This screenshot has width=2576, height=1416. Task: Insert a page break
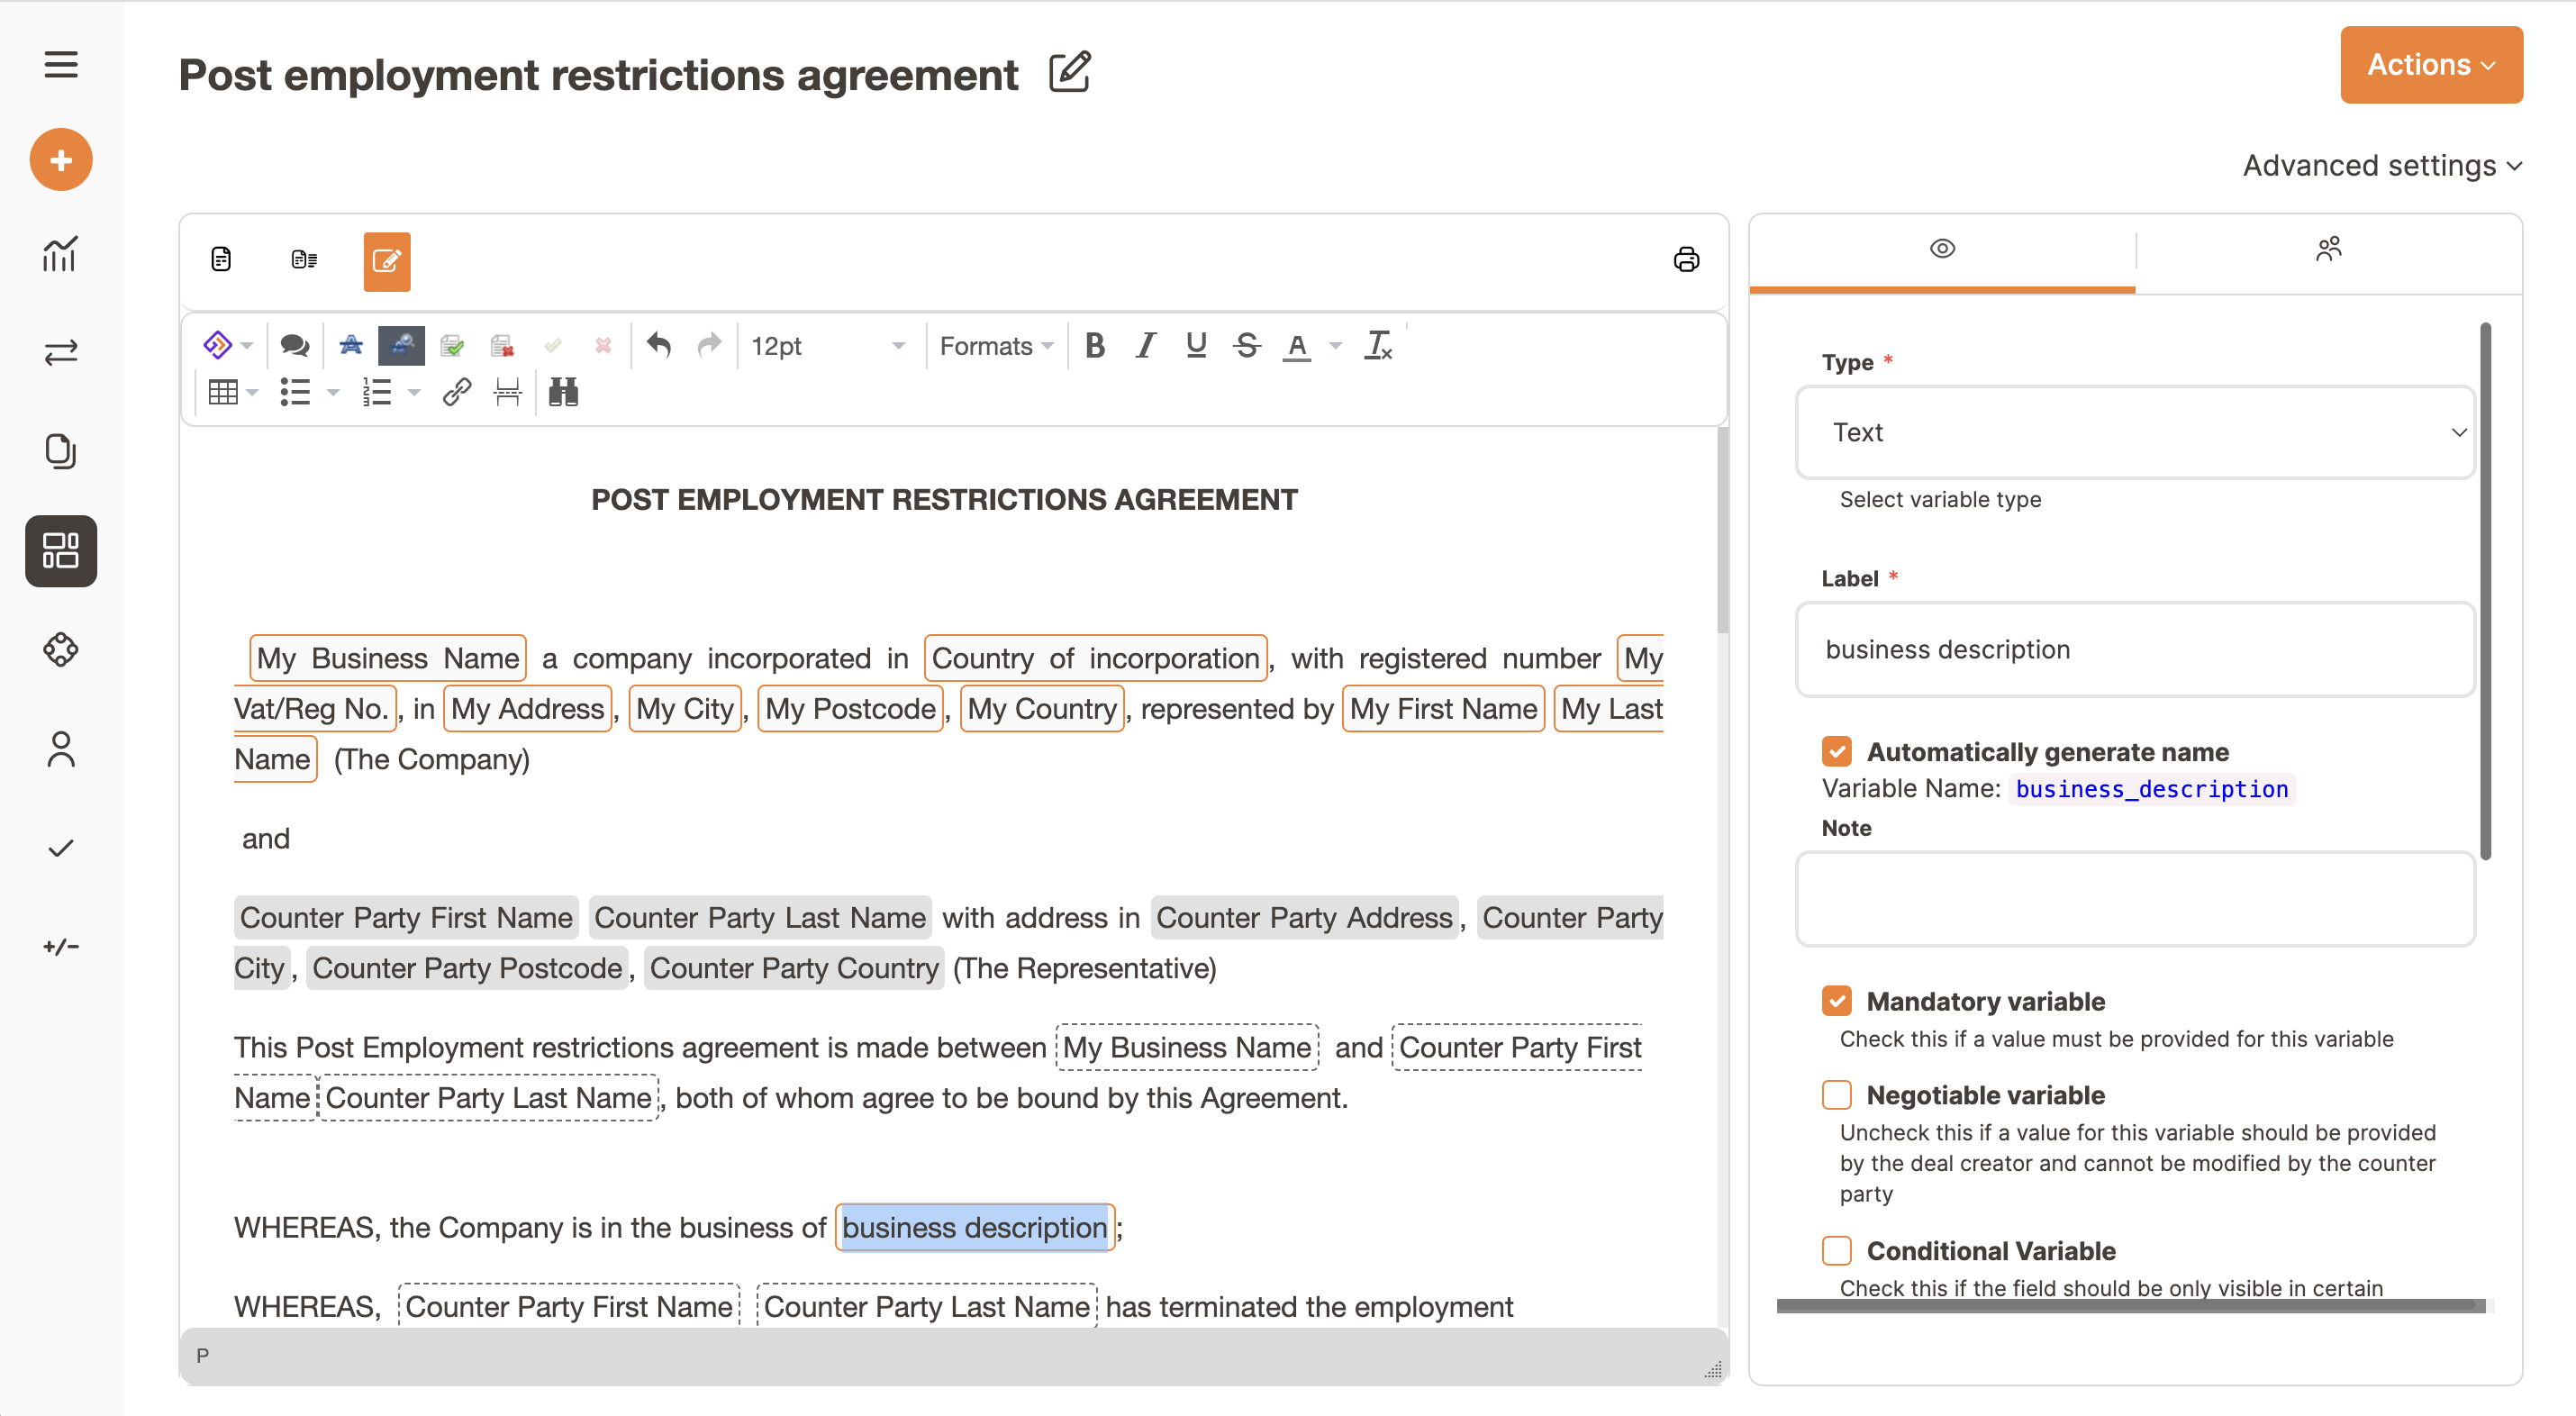click(x=508, y=392)
